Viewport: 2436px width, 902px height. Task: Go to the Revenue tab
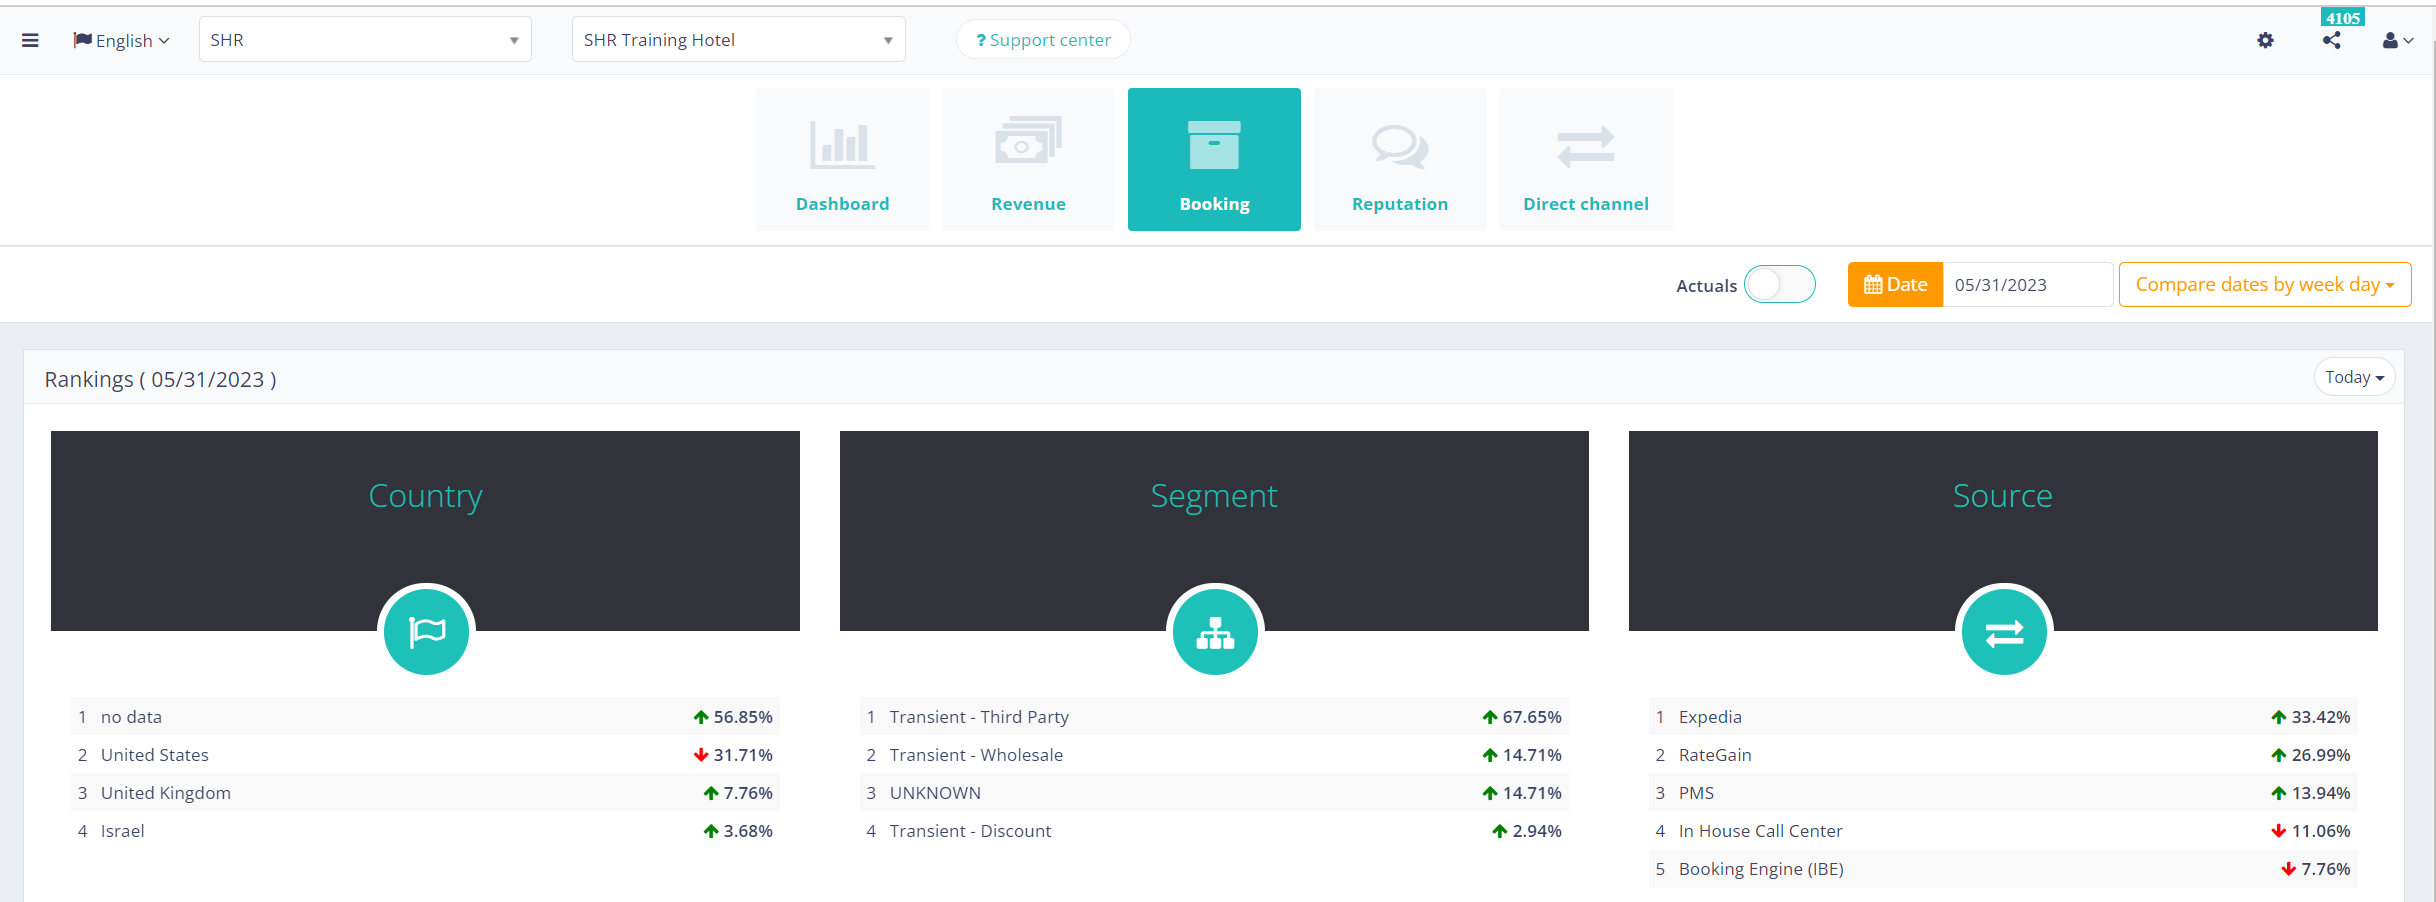(x=1028, y=159)
